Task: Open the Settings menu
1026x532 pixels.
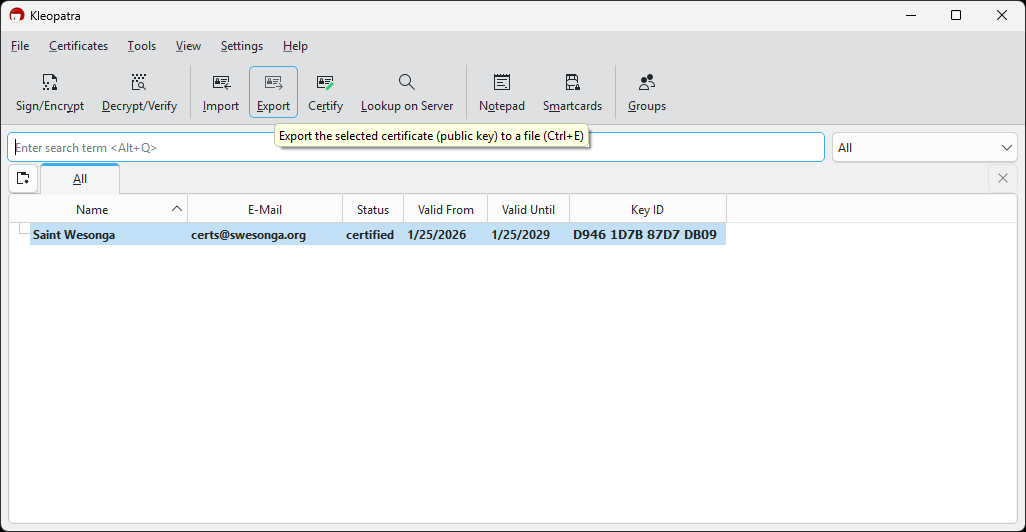Action: tap(242, 46)
